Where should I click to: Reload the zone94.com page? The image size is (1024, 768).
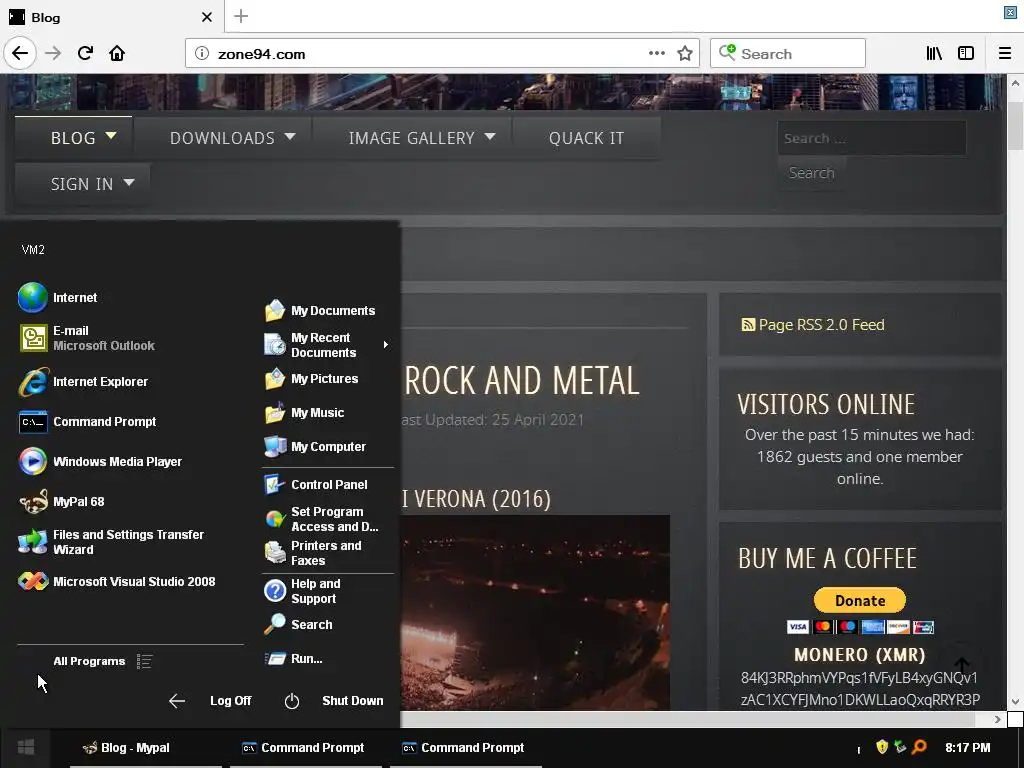[85, 54]
